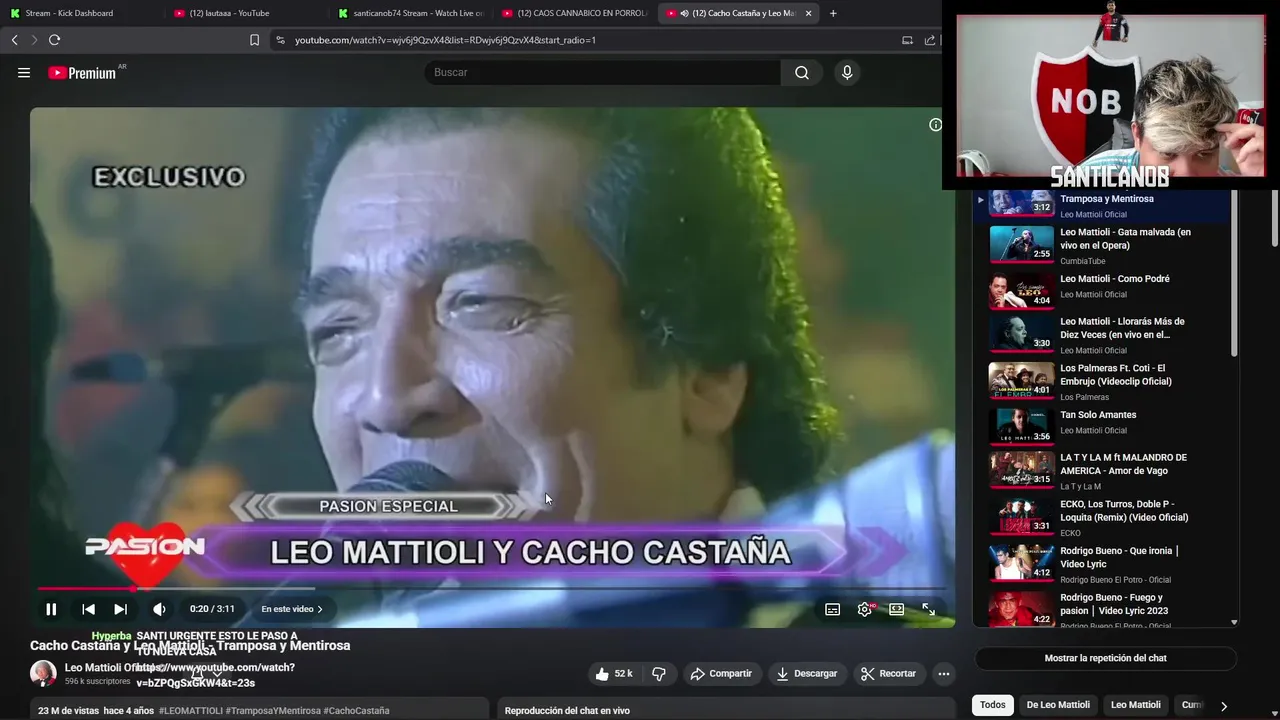
Task: Toggle subtitles on the player
Action: [832, 609]
